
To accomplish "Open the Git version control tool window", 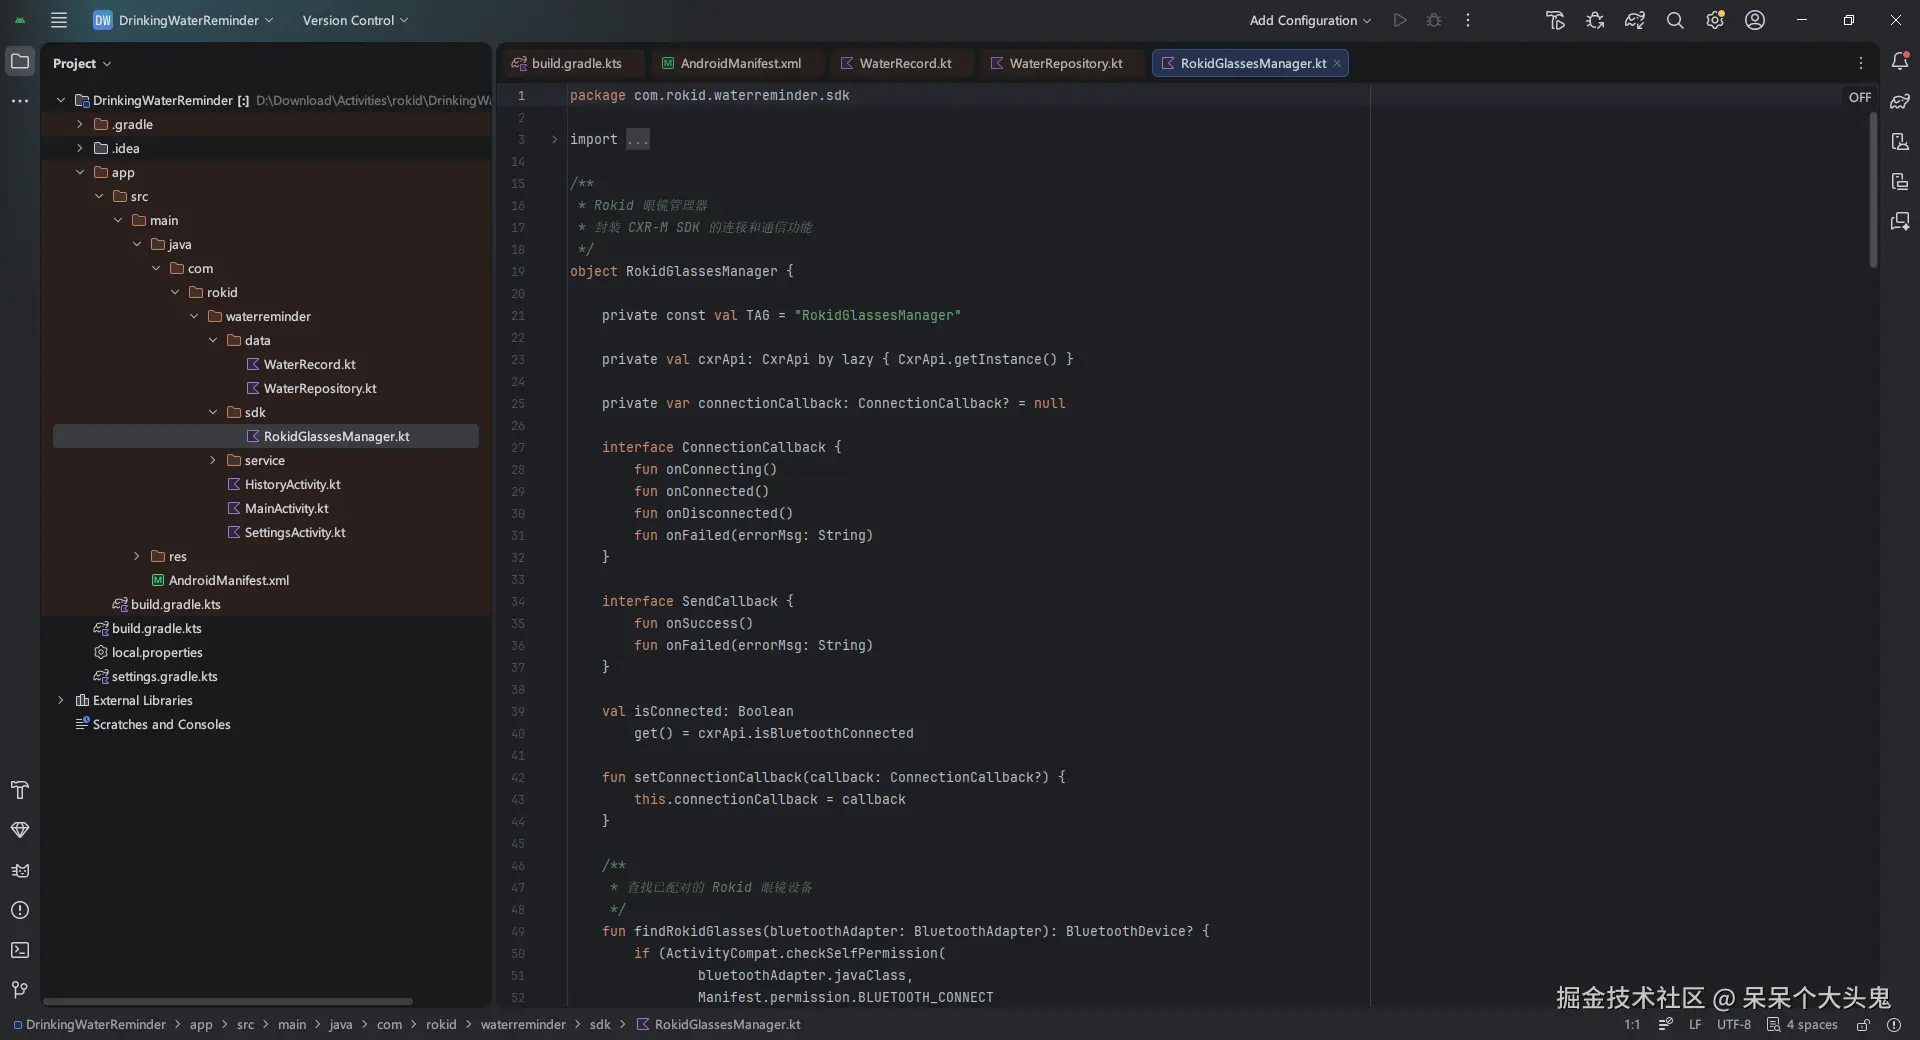I will click(20, 990).
